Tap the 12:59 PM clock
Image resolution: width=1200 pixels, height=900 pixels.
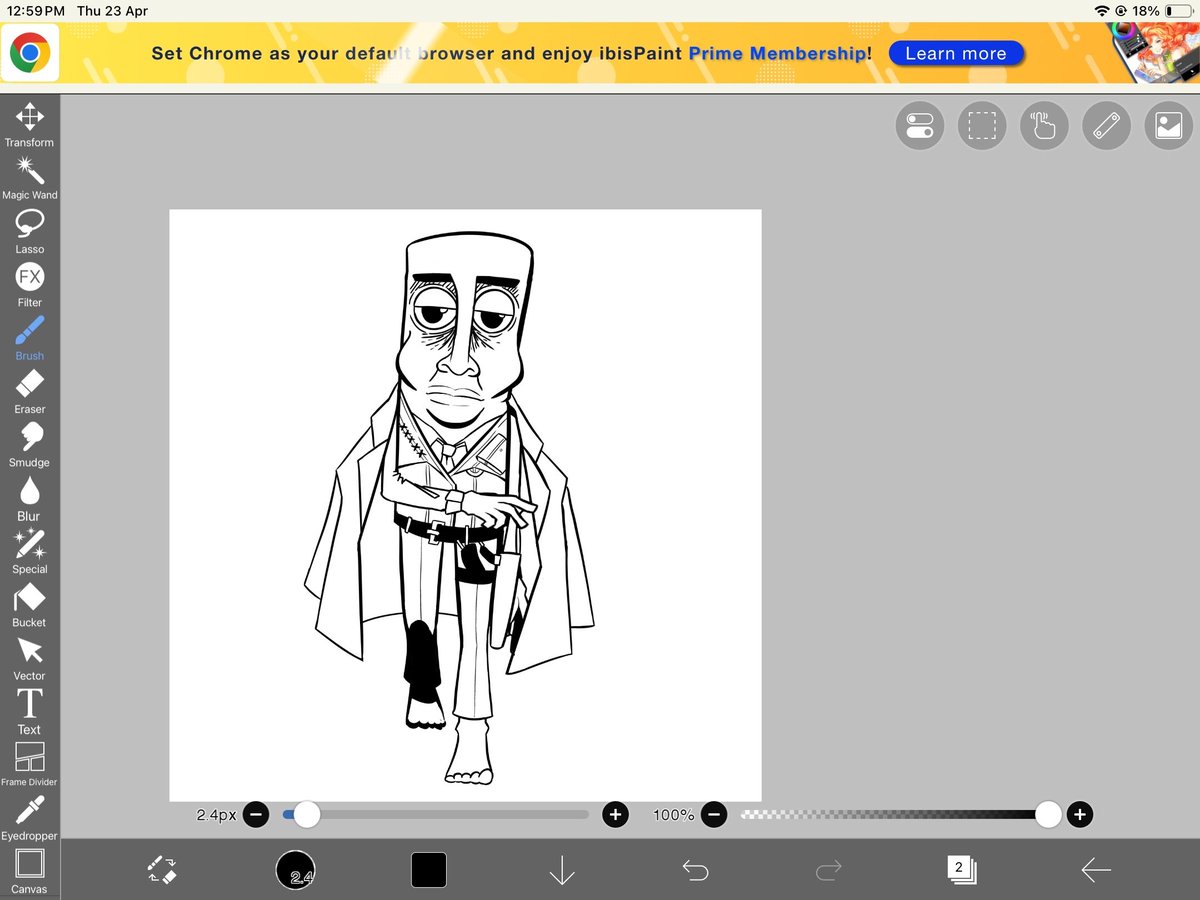tap(35, 10)
